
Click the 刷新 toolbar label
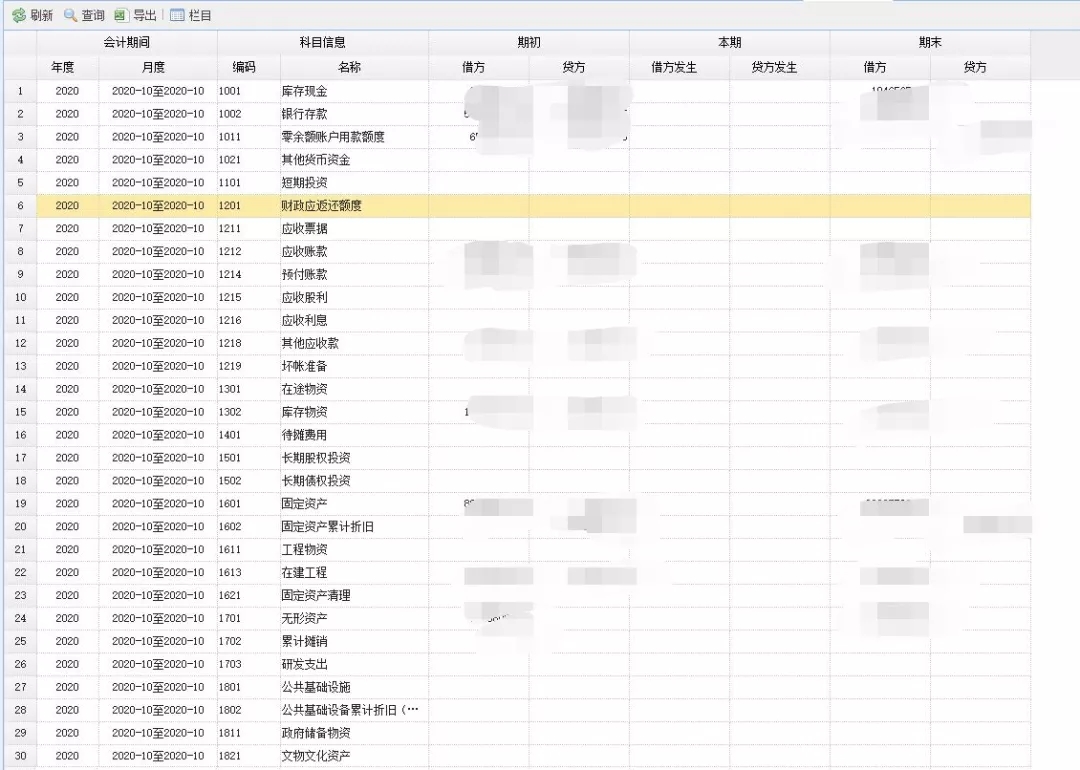click(41, 15)
